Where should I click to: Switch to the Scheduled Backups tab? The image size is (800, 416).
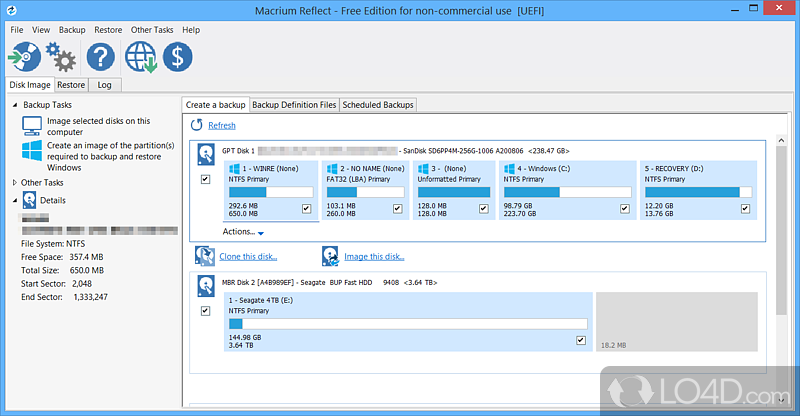click(x=378, y=104)
